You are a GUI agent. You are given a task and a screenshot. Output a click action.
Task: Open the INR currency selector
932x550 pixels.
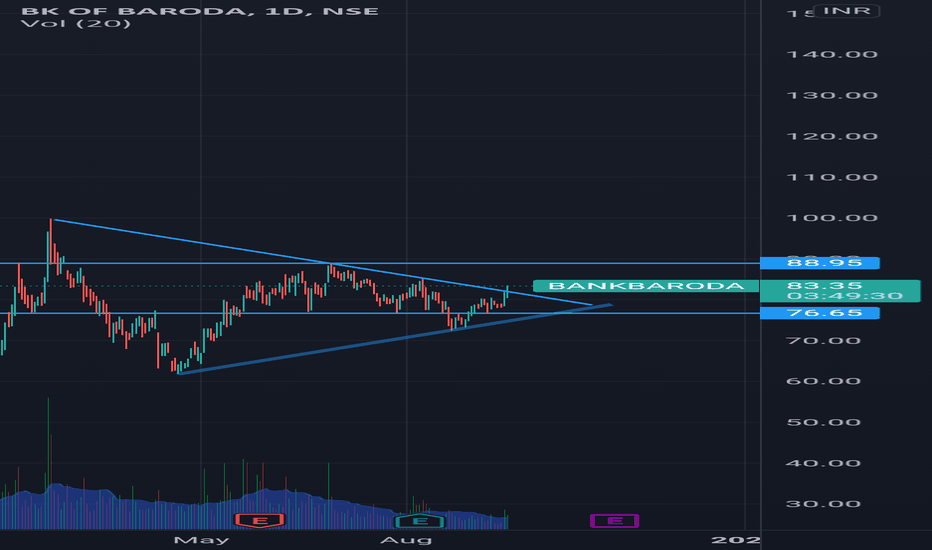tap(846, 11)
